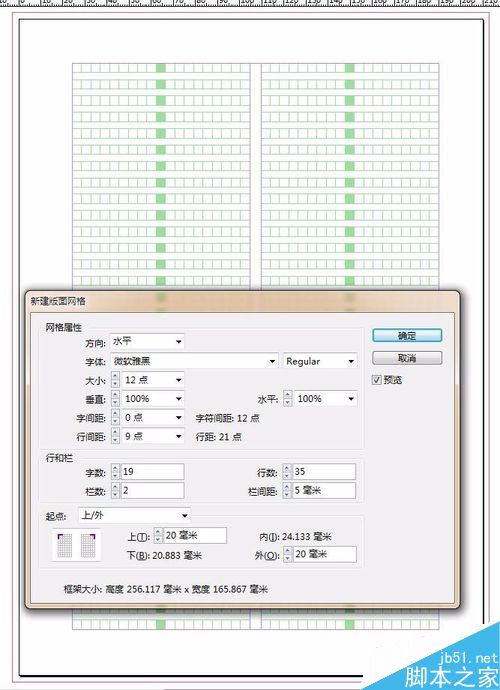Open the Regular font style dropdown
This screenshot has width=500, height=690.
click(x=320, y=361)
